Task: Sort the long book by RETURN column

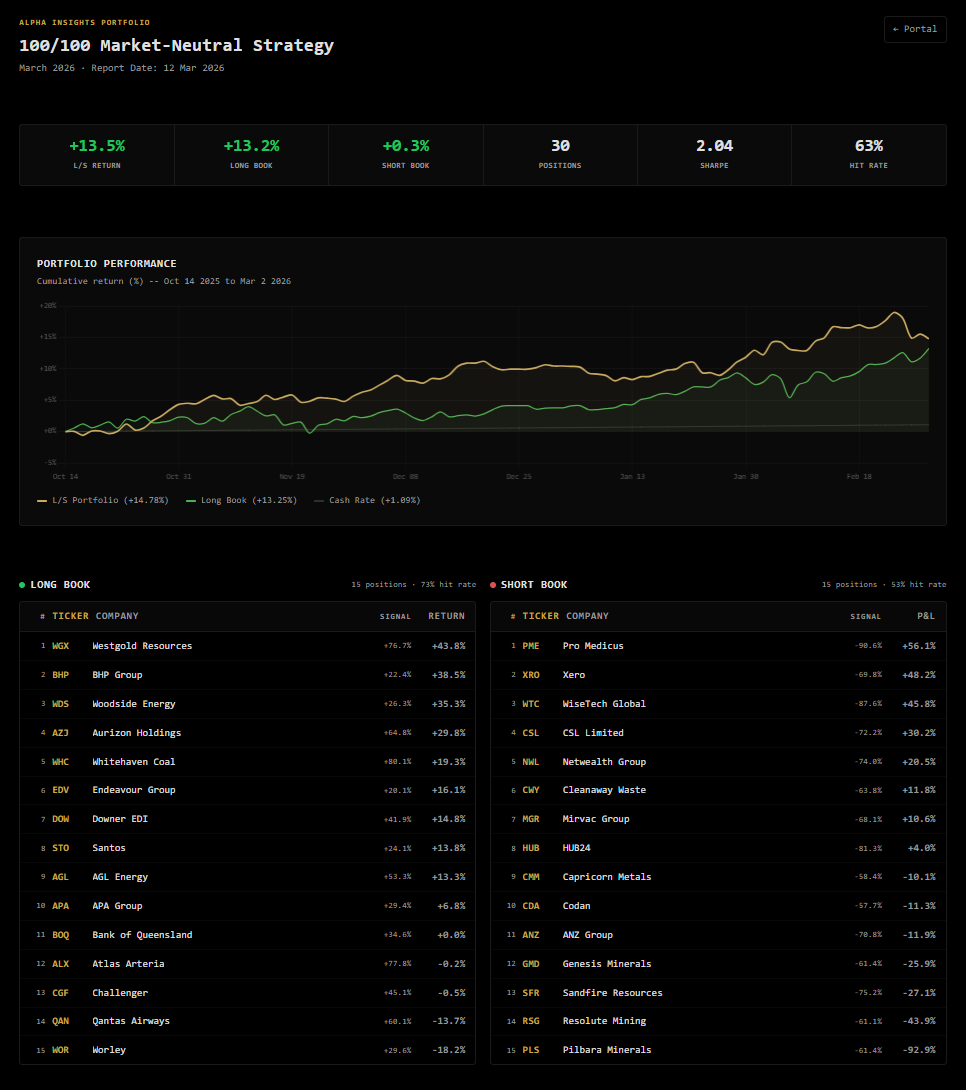Action: point(446,616)
